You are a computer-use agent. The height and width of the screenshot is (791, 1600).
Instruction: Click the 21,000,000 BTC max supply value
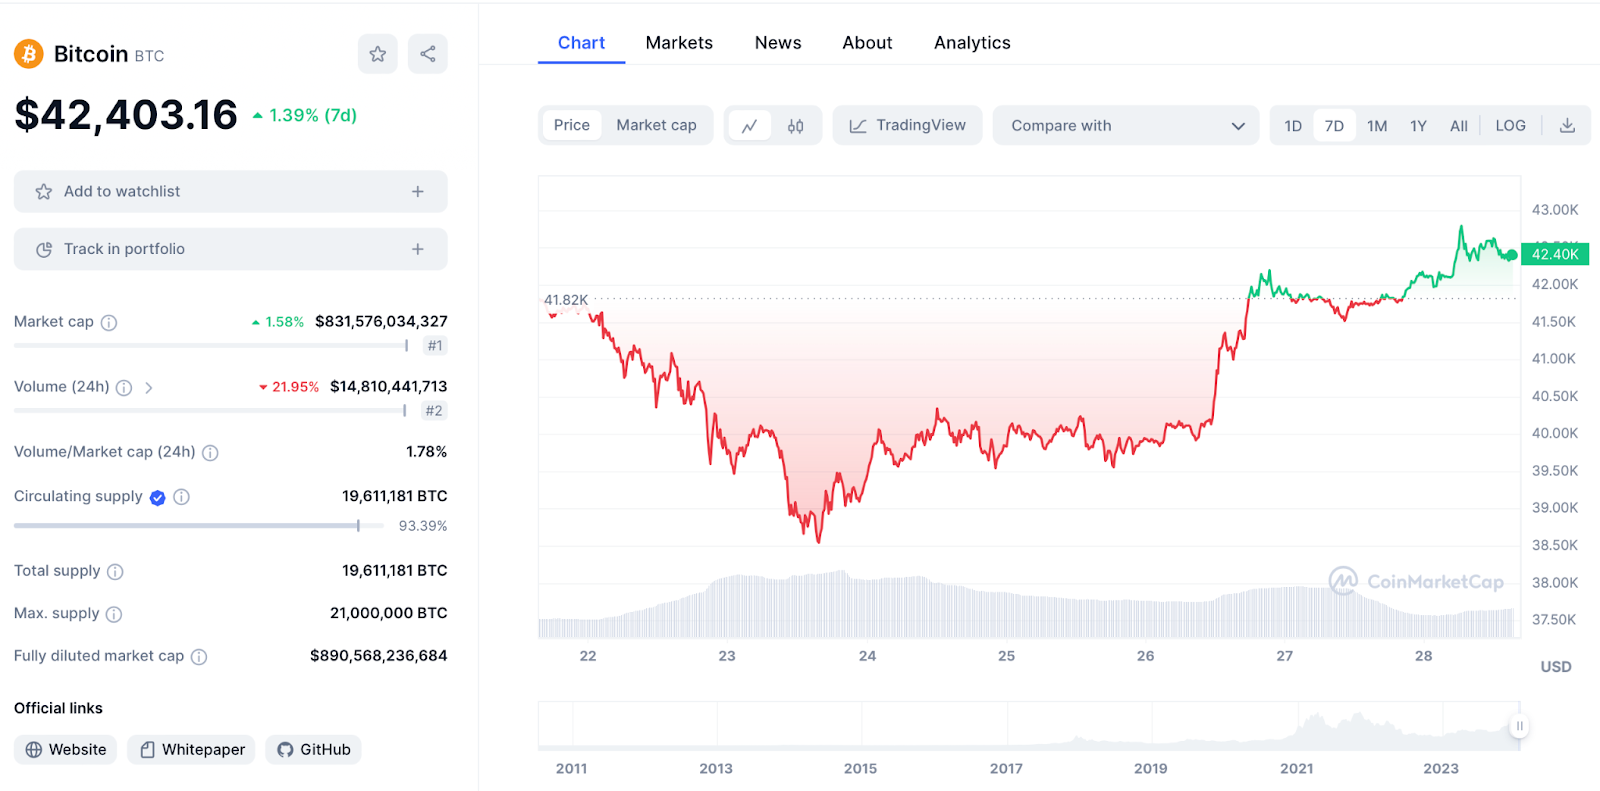(x=388, y=613)
